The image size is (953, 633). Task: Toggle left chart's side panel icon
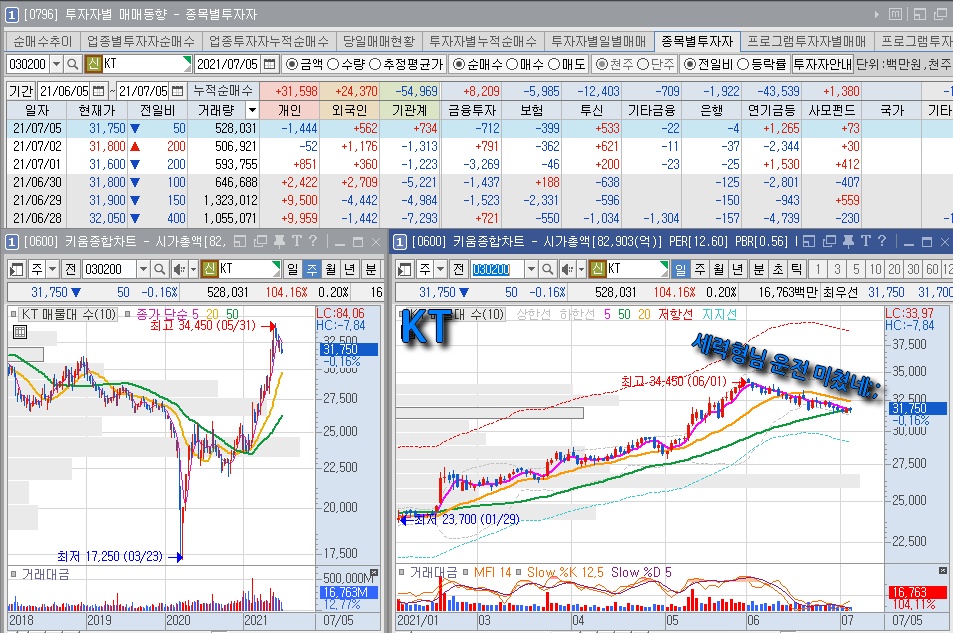click(17, 269)
